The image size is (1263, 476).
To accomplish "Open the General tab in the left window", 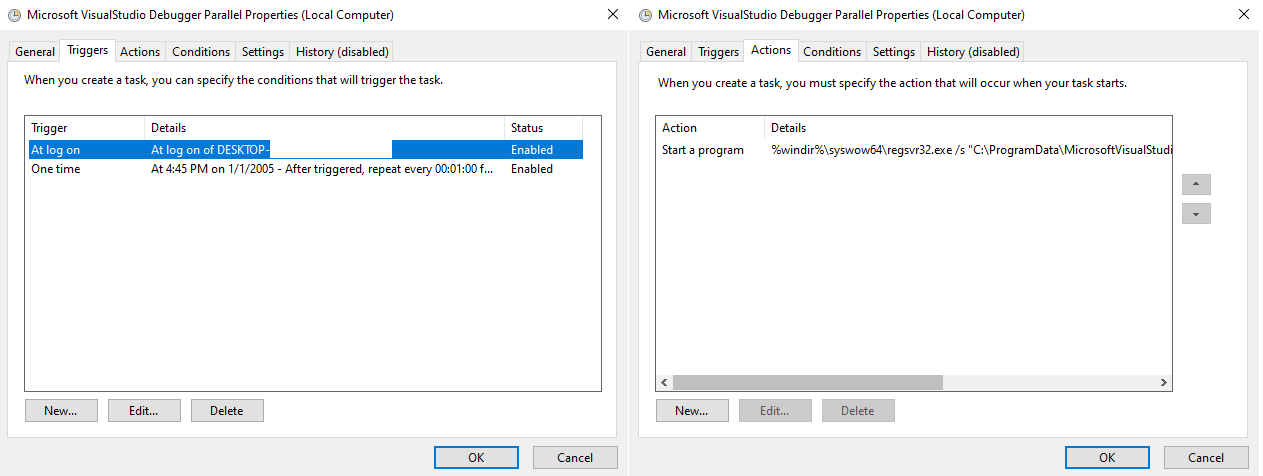I will click(x=35, y=52).
